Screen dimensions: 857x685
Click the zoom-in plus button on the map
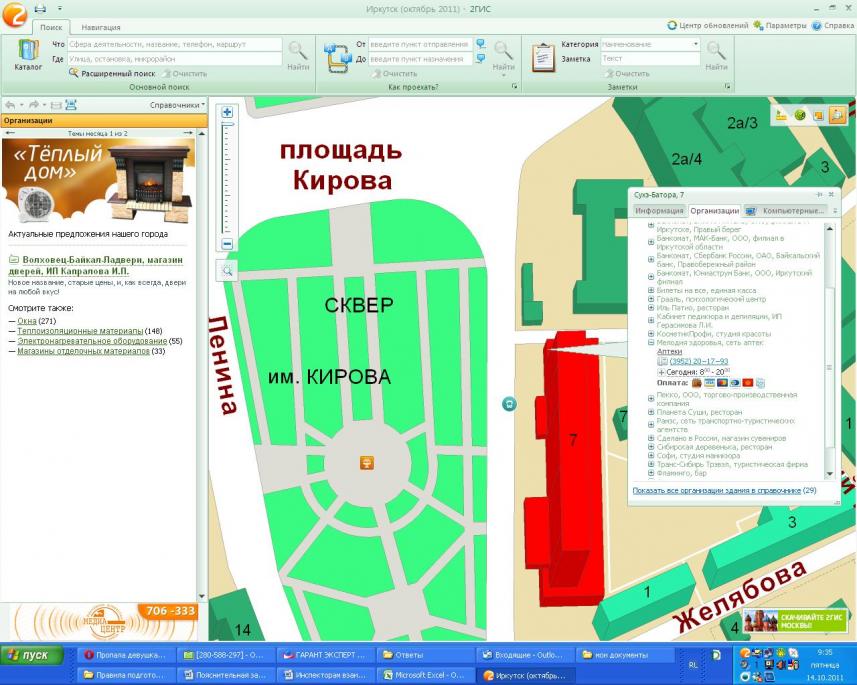pos(227,113)
